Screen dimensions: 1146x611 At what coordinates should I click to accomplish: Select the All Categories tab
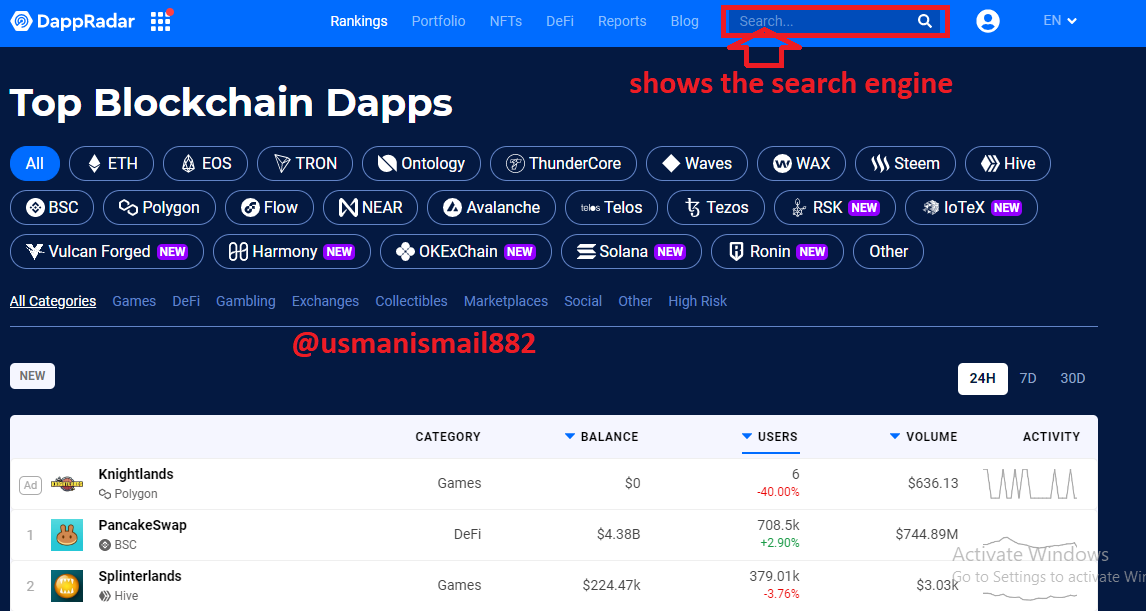coord(53,301)
